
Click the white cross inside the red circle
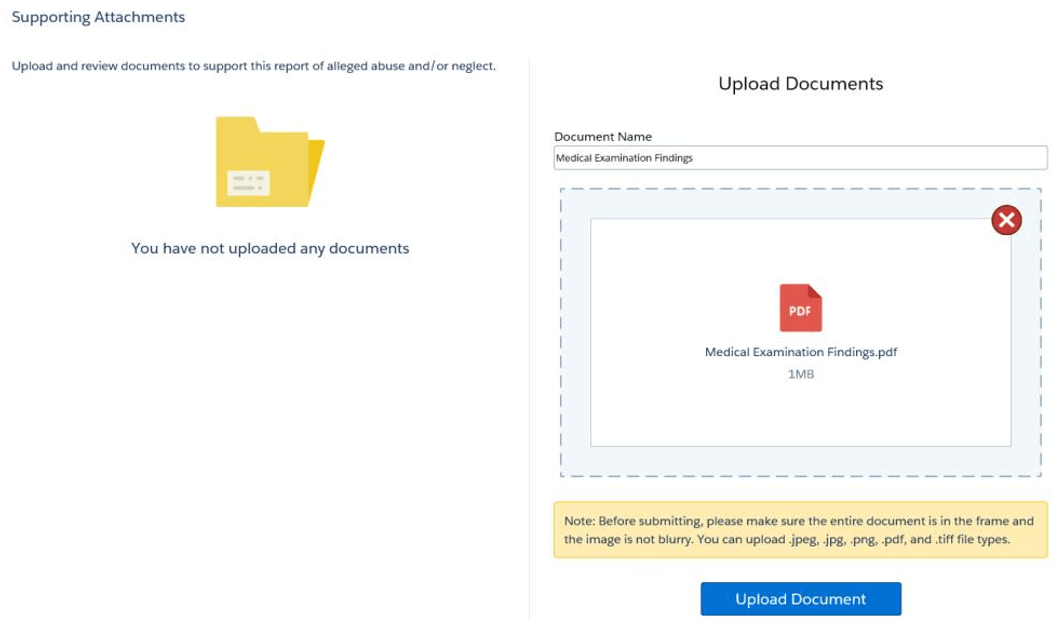pyautogui.click(x=1006, y=220)
